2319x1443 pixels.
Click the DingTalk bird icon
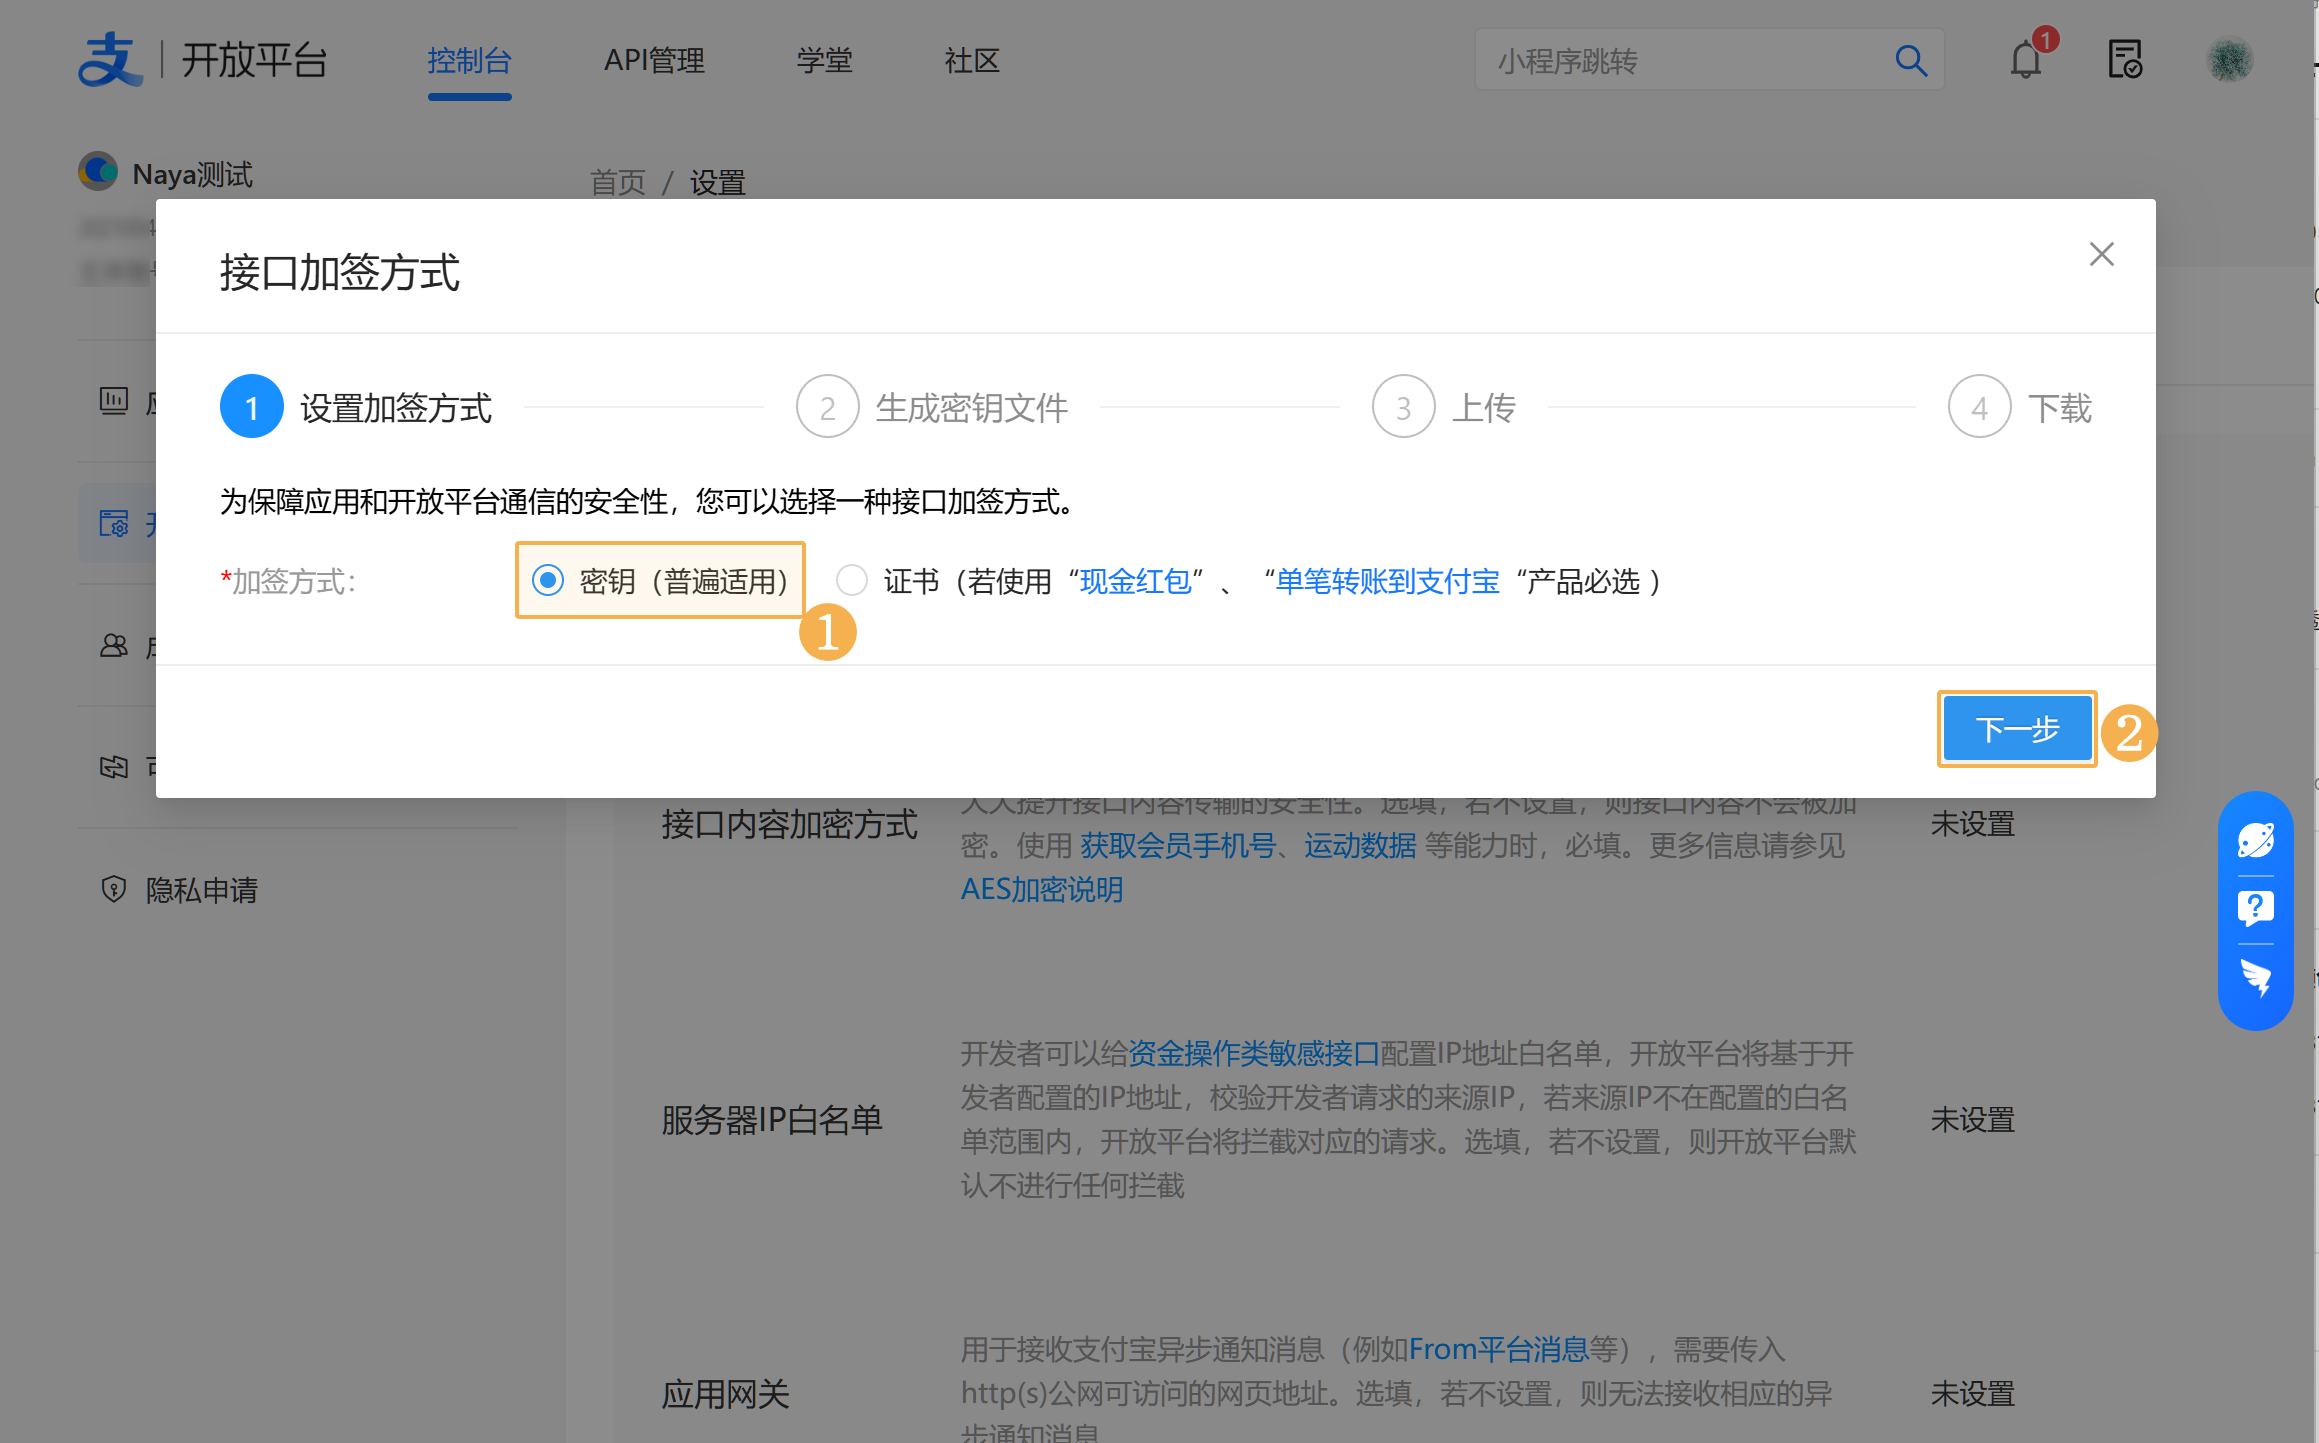[x=2255, y=977]
